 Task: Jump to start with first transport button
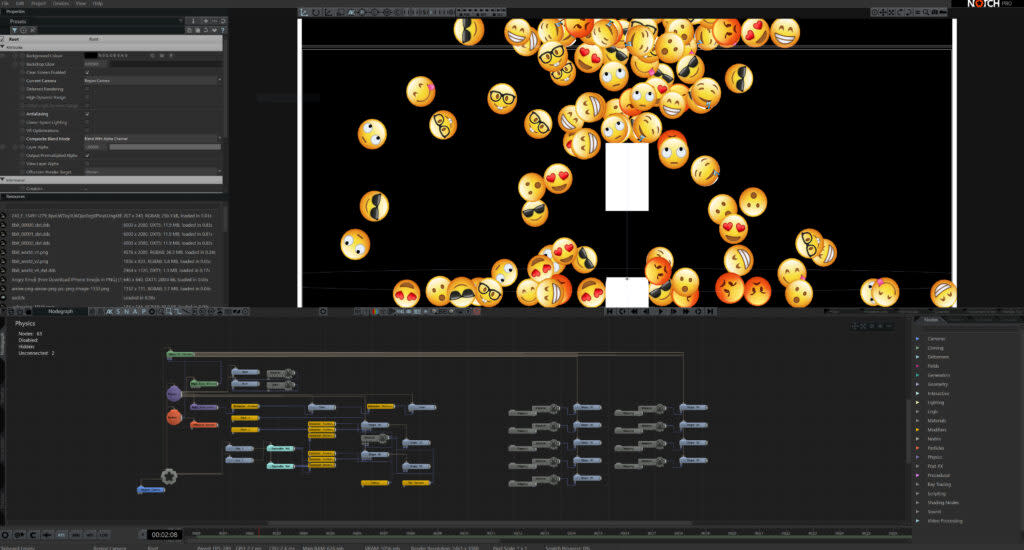tap(610, 312)
